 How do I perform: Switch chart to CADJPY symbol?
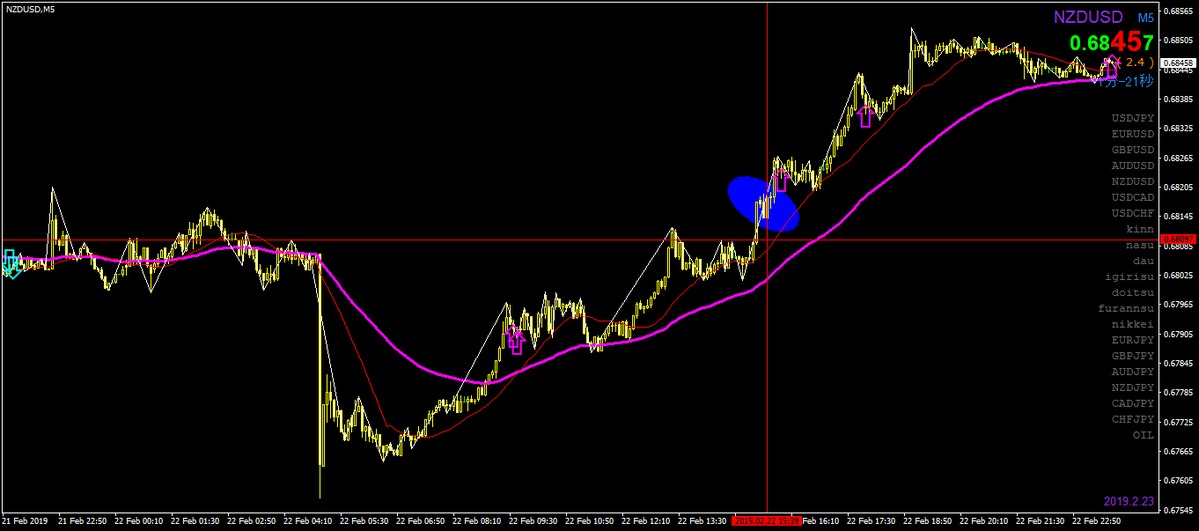pos(1132,403)
